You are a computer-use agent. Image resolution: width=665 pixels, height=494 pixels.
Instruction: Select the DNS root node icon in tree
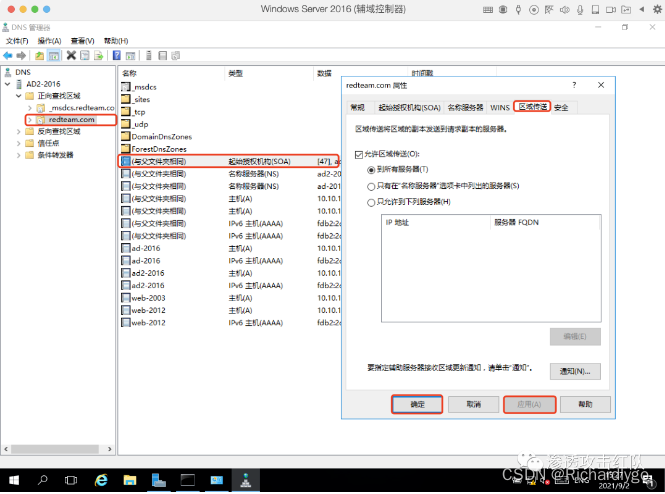(x=8, y=72)
